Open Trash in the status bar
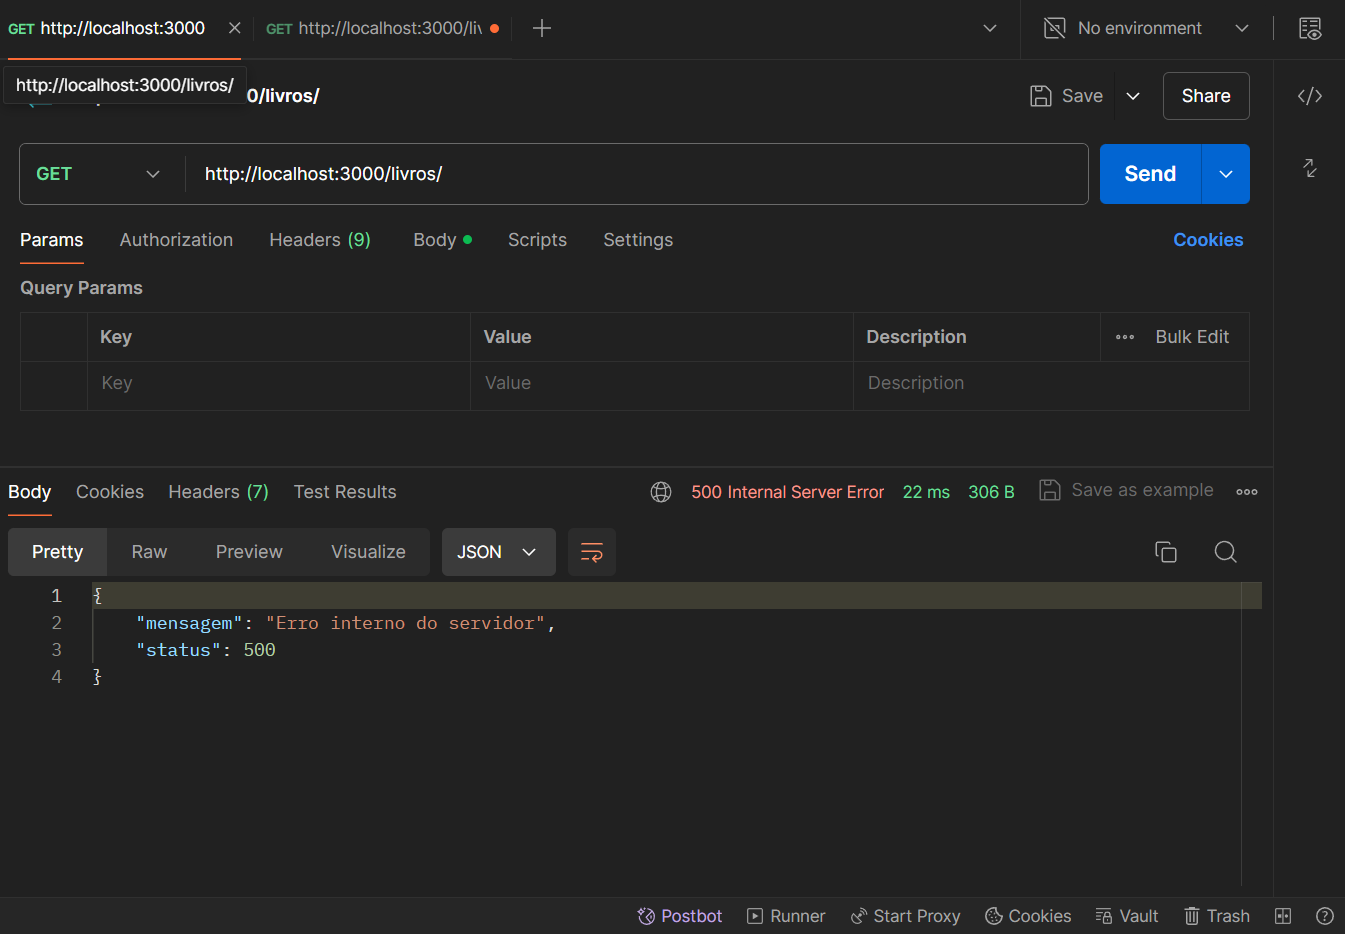Viewport: 1345px width, 934px height. [x=1217, y=916]
